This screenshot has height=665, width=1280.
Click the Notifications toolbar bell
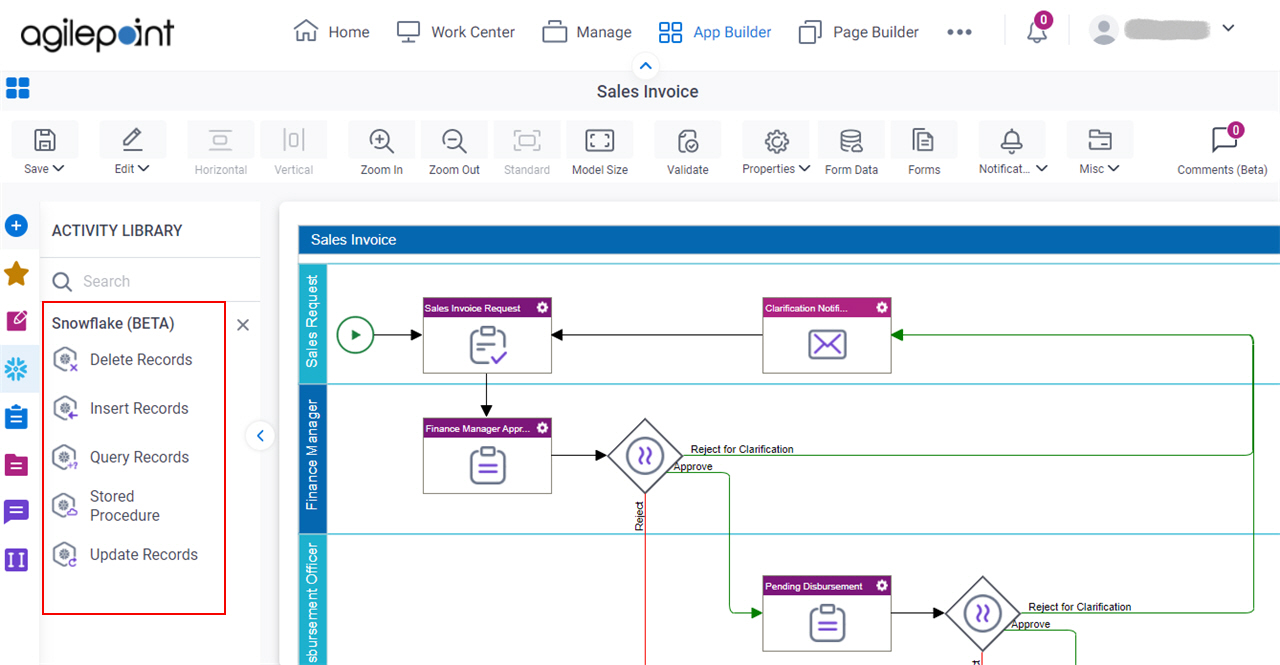pyautogui.click(x=1012, y=140)
